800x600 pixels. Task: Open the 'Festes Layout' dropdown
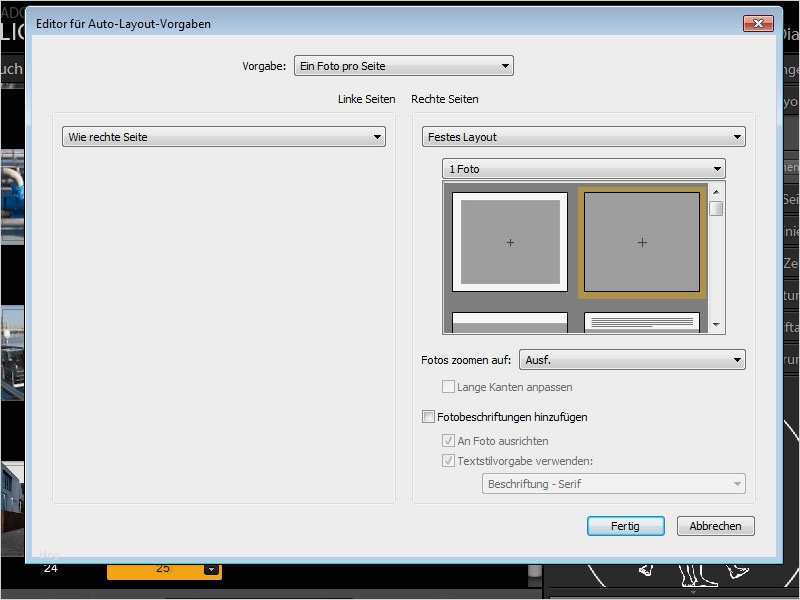(x=584, y=137)
